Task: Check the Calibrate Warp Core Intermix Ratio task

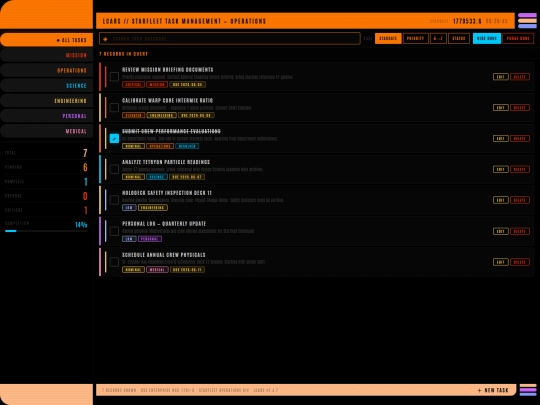Action: [x=114, y=107]
